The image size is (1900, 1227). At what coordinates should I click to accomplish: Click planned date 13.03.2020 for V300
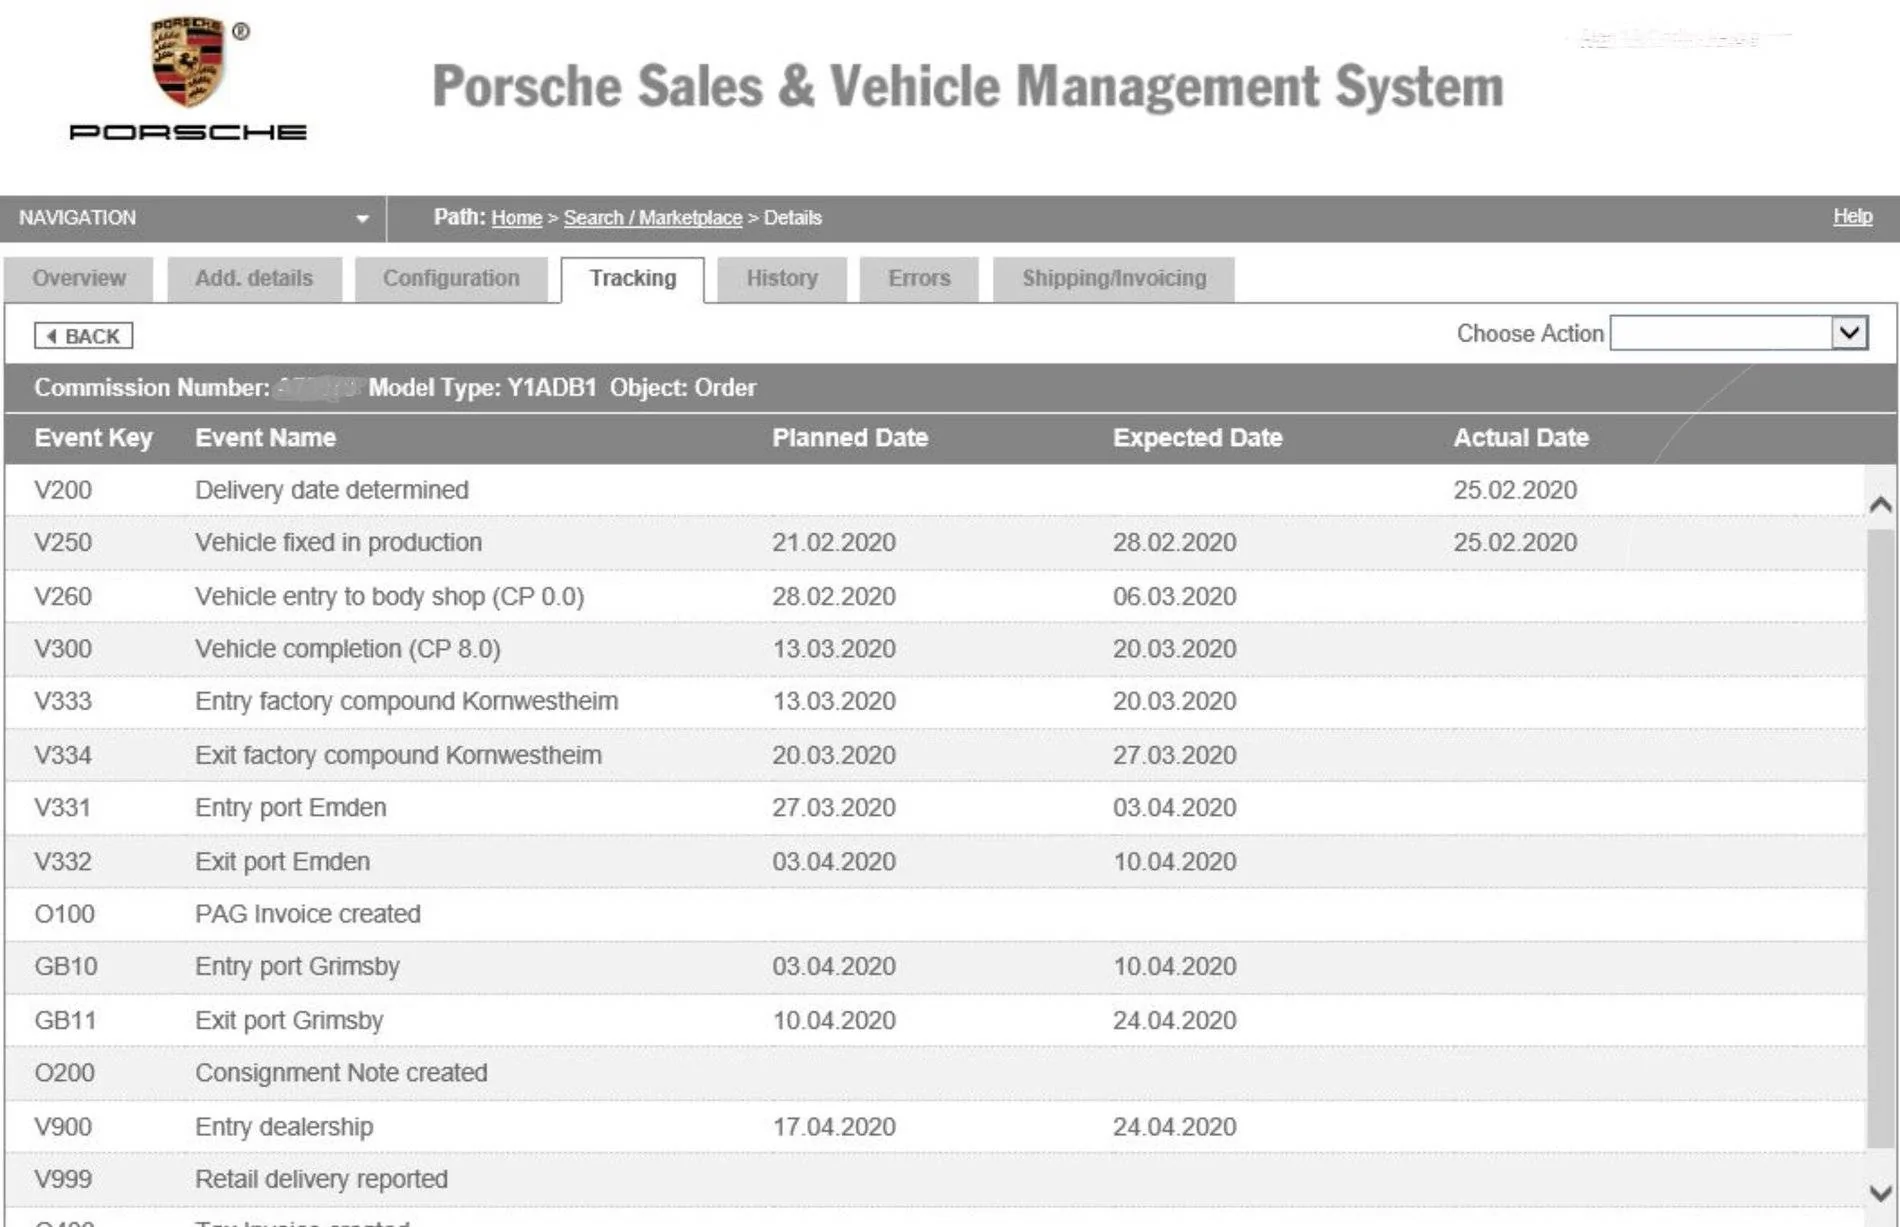[x=834, y=649]
